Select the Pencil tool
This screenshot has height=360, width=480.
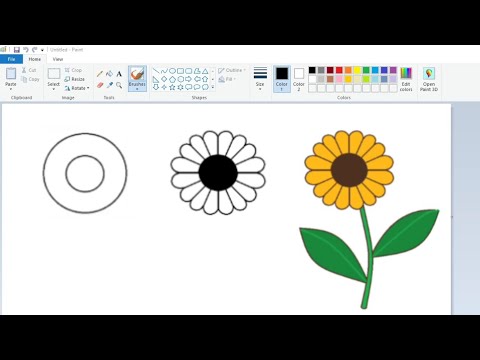[100, 74]
